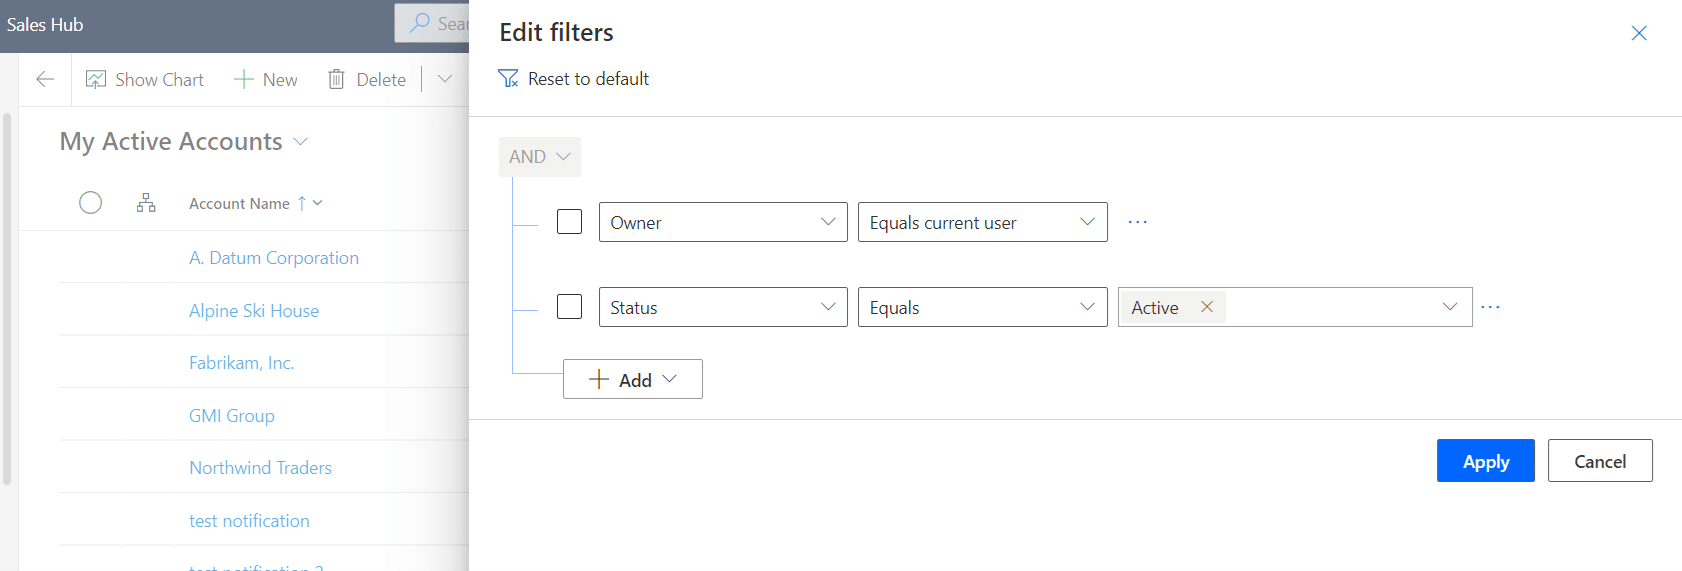
Task: Open more options for Owner row
Action: [x=1138, y=222]
